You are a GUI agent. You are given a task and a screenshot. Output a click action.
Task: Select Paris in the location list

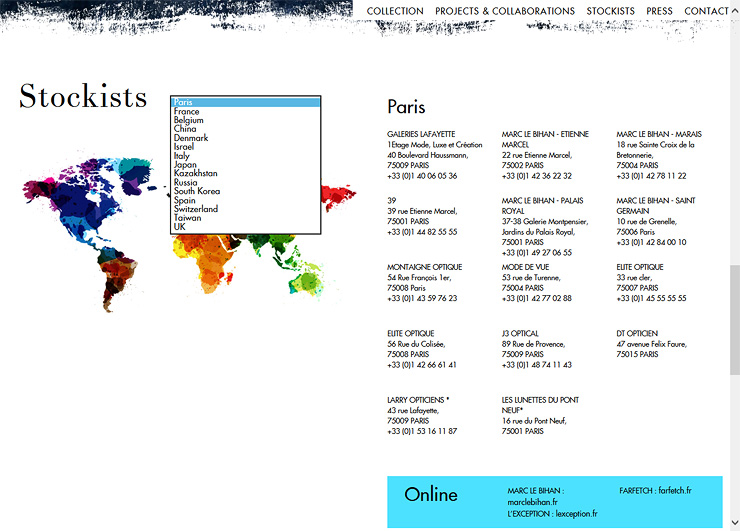pyautogui.click(x=245, y=102)
